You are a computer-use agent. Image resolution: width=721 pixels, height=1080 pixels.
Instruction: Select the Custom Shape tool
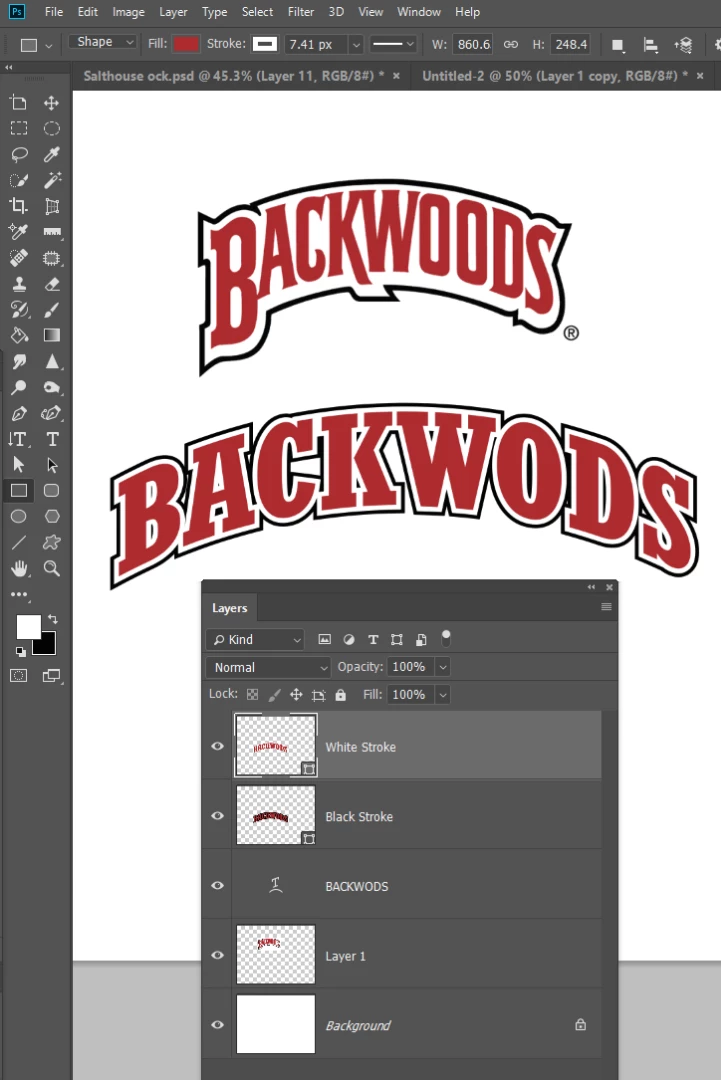tap(52, 543)
